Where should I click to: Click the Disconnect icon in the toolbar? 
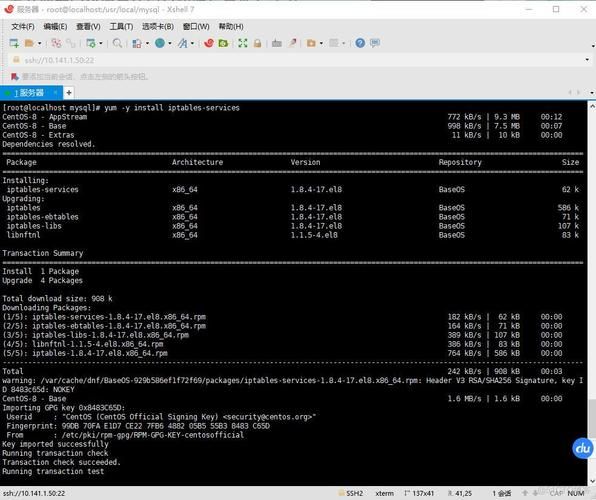56,43
